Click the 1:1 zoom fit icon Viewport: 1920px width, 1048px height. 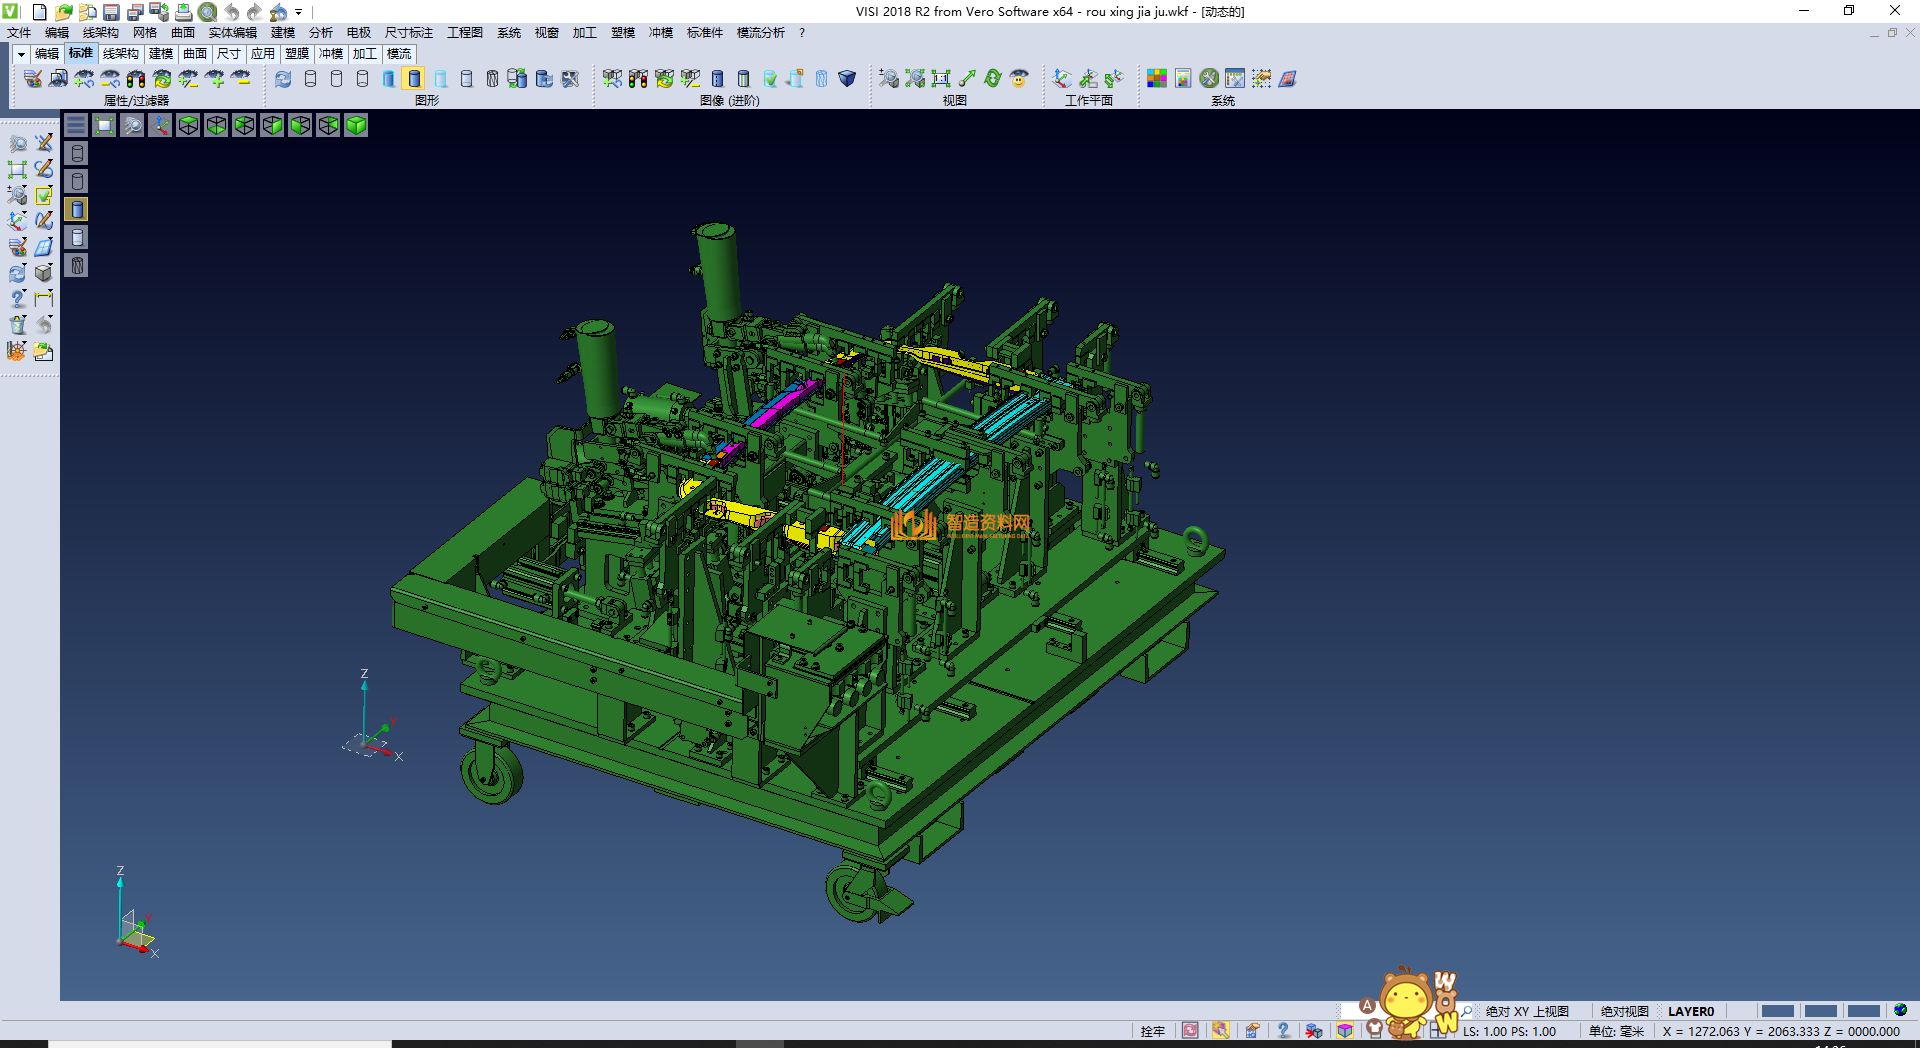coord(940,78)
